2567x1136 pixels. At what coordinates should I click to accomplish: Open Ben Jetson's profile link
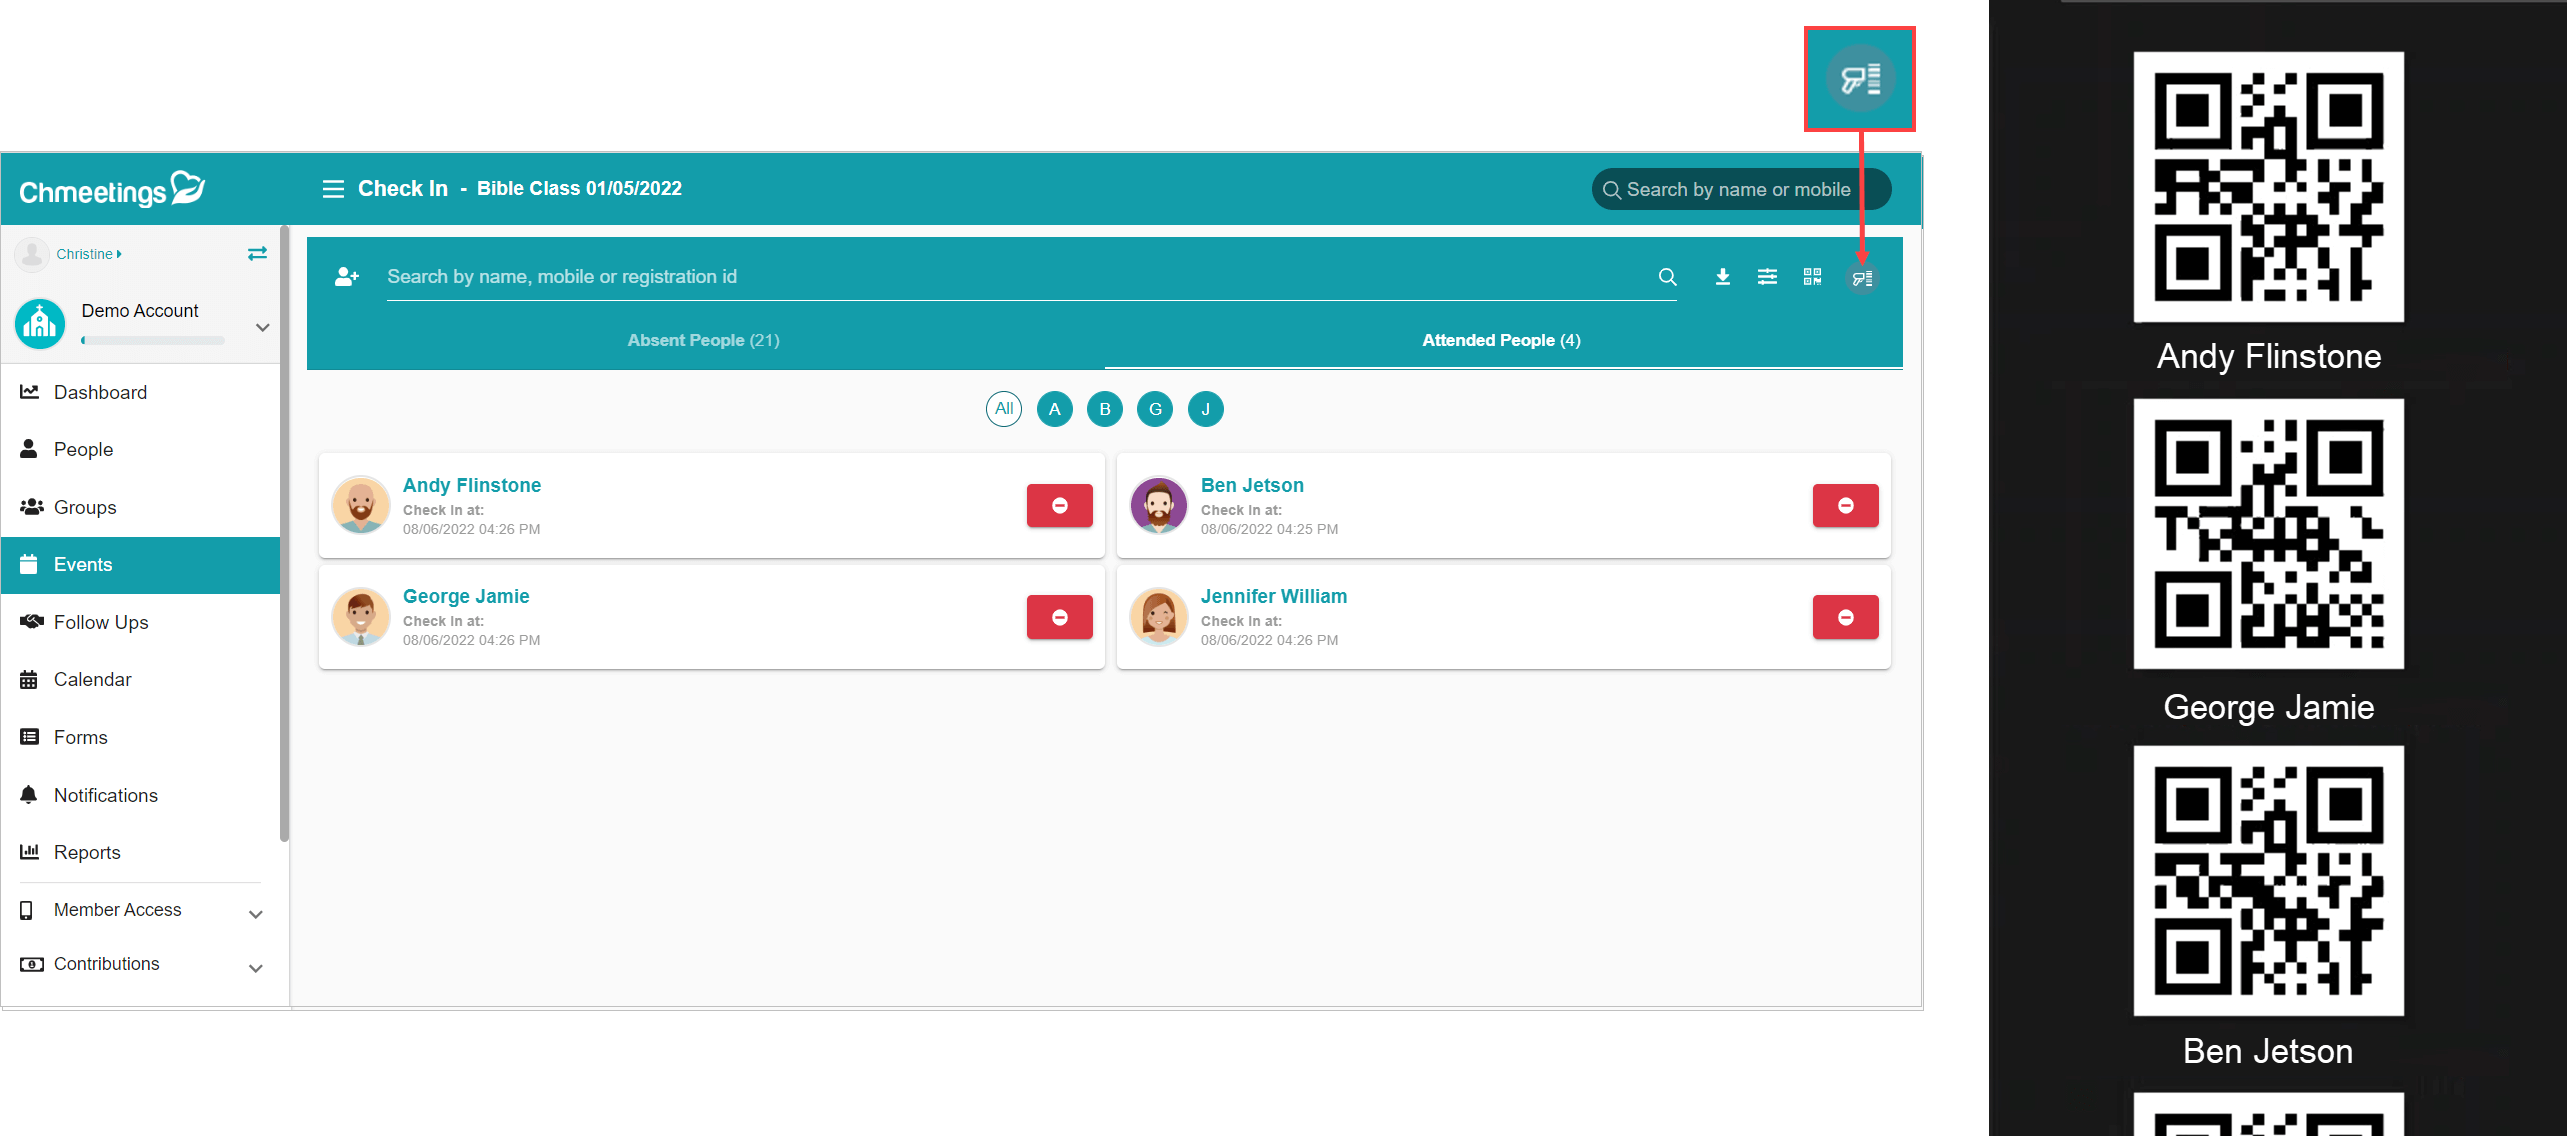[1252, 485]
